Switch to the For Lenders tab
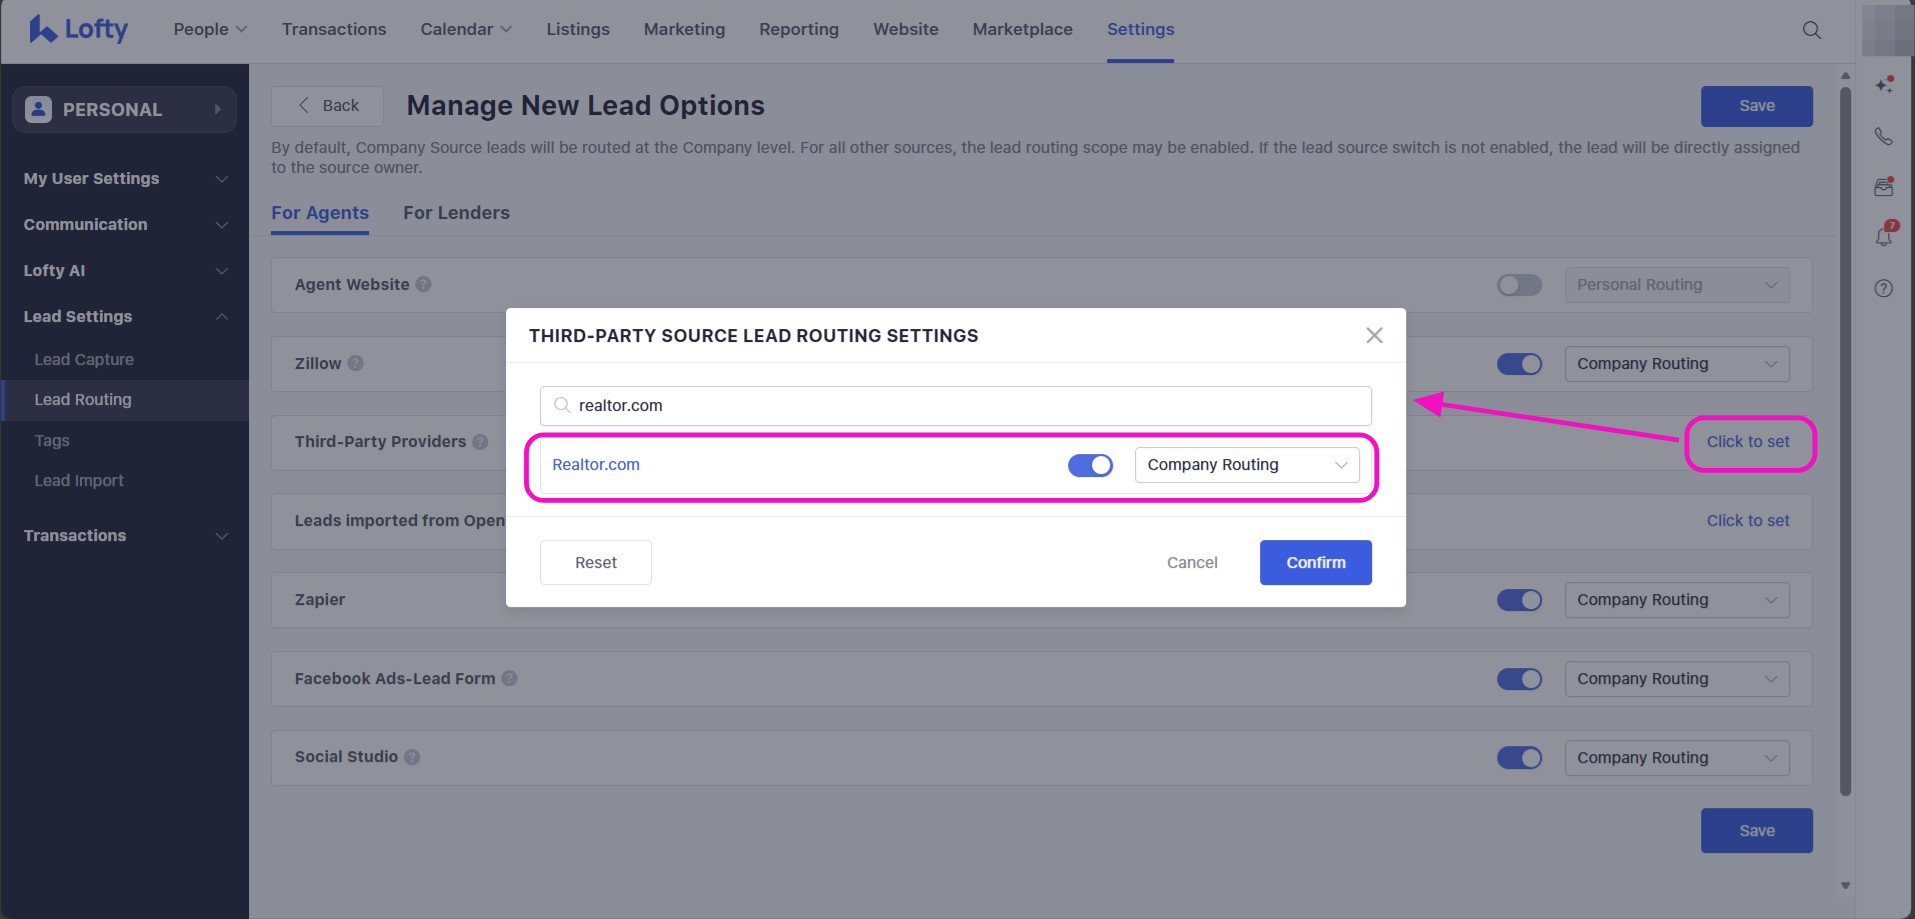 (456, 213)
